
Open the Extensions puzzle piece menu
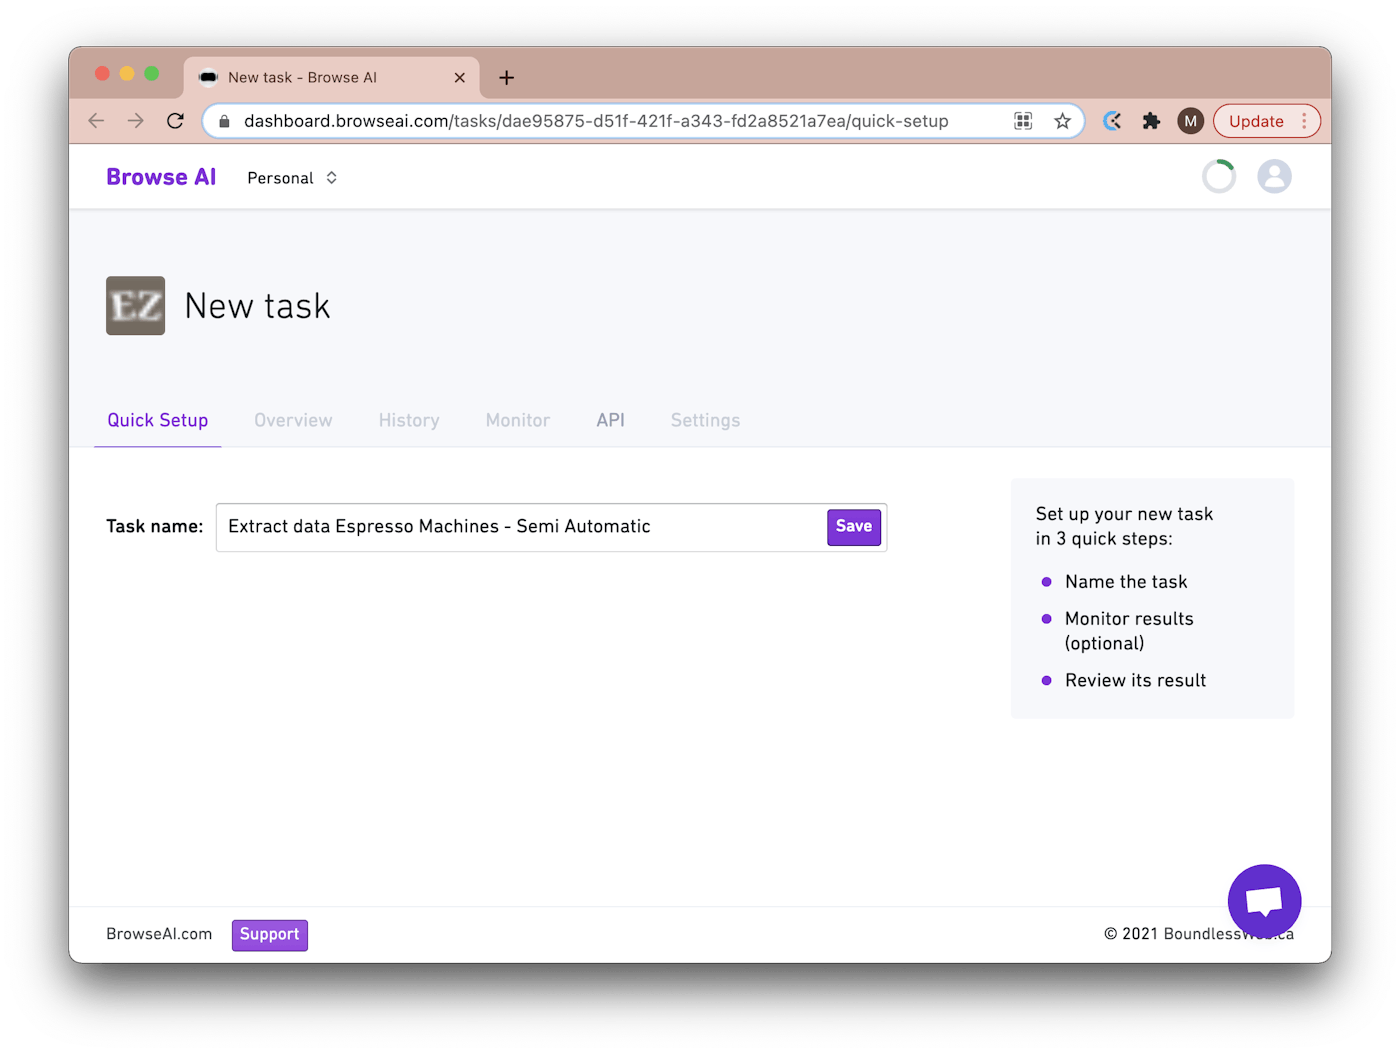coord(1151,121)
